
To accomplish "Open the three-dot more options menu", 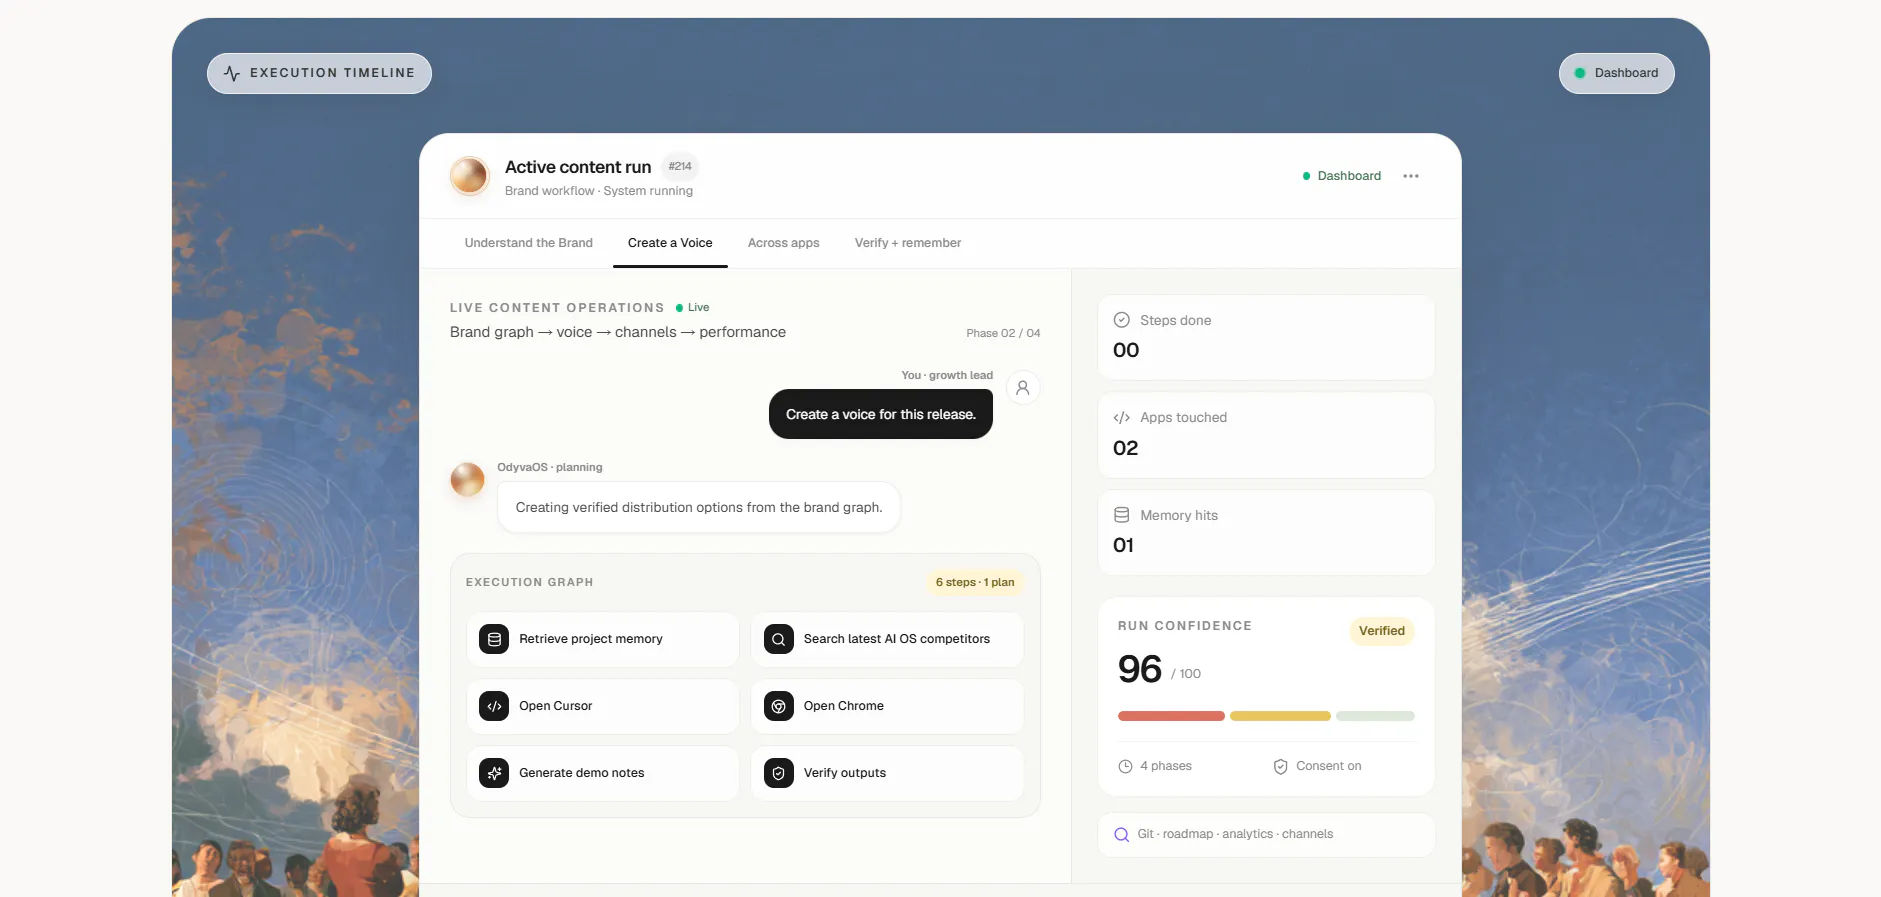I will click(x=1411, y=176).
